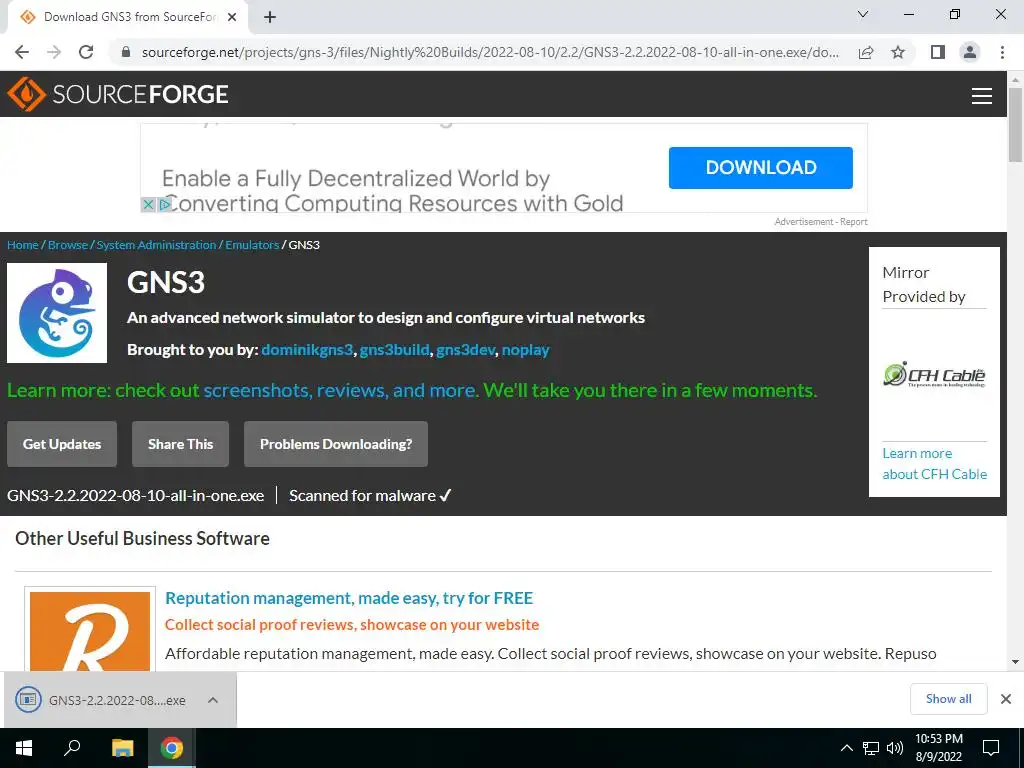Image resolution: width=1024 pixels, height=768 pixels.
Task: Open notification center icon
Action: point(991,748)
